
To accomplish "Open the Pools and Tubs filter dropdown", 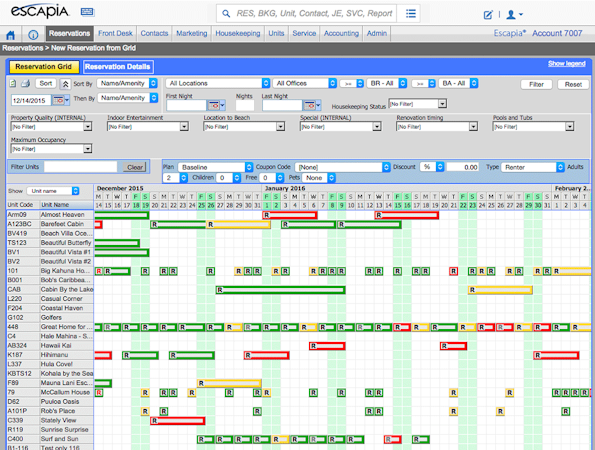I will (533, 127).
